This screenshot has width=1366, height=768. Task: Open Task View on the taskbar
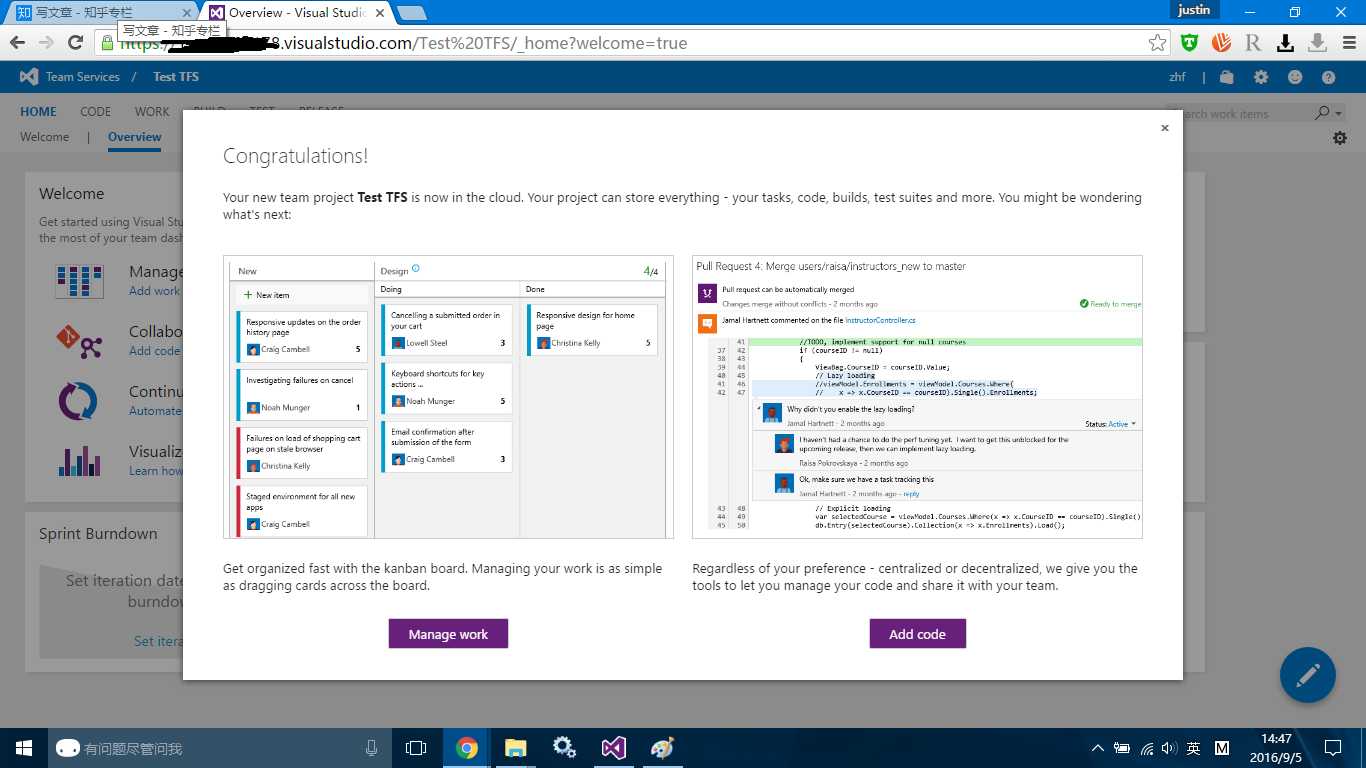pos(416,748)
